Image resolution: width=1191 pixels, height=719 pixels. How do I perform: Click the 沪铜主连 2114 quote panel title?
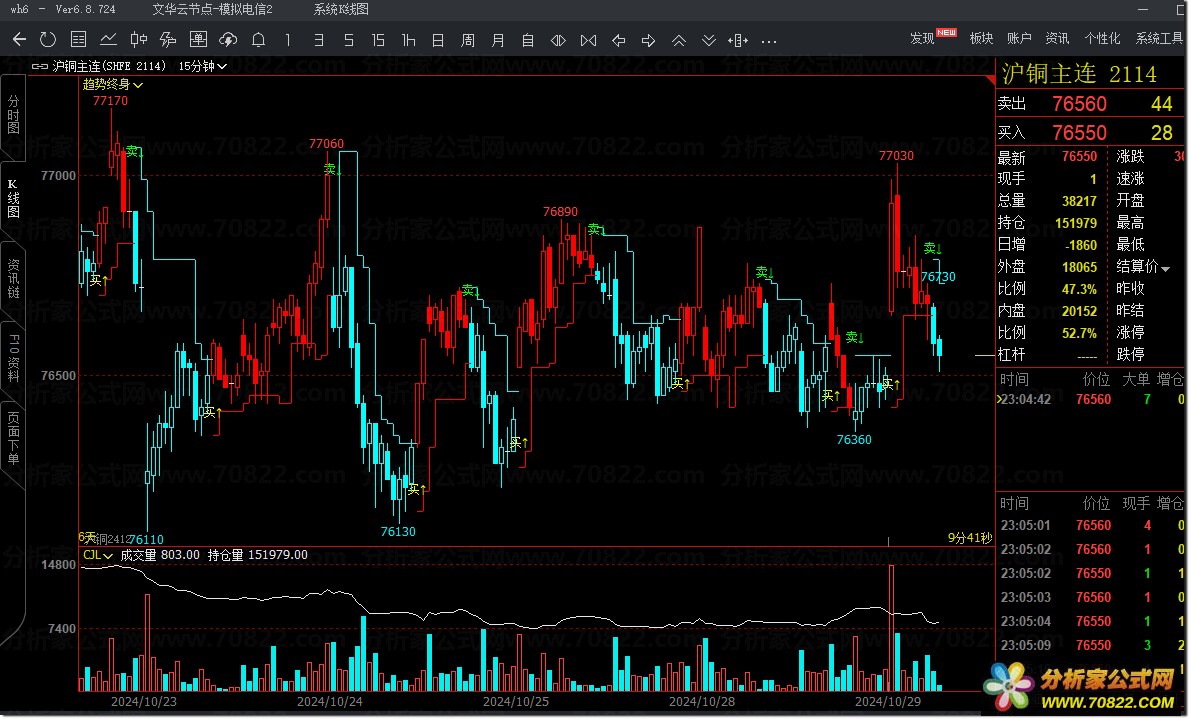point(1079,74)
